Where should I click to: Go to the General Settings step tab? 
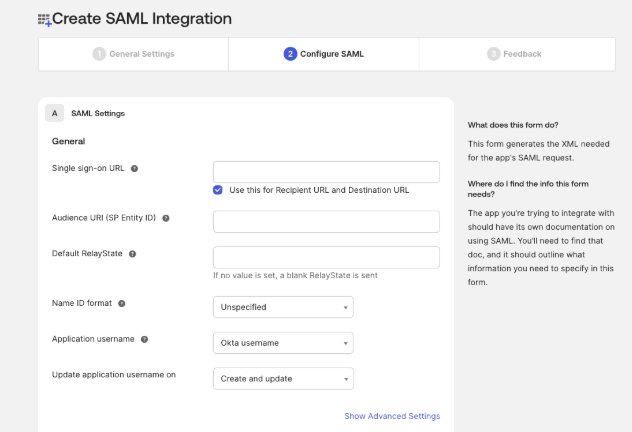133,54
